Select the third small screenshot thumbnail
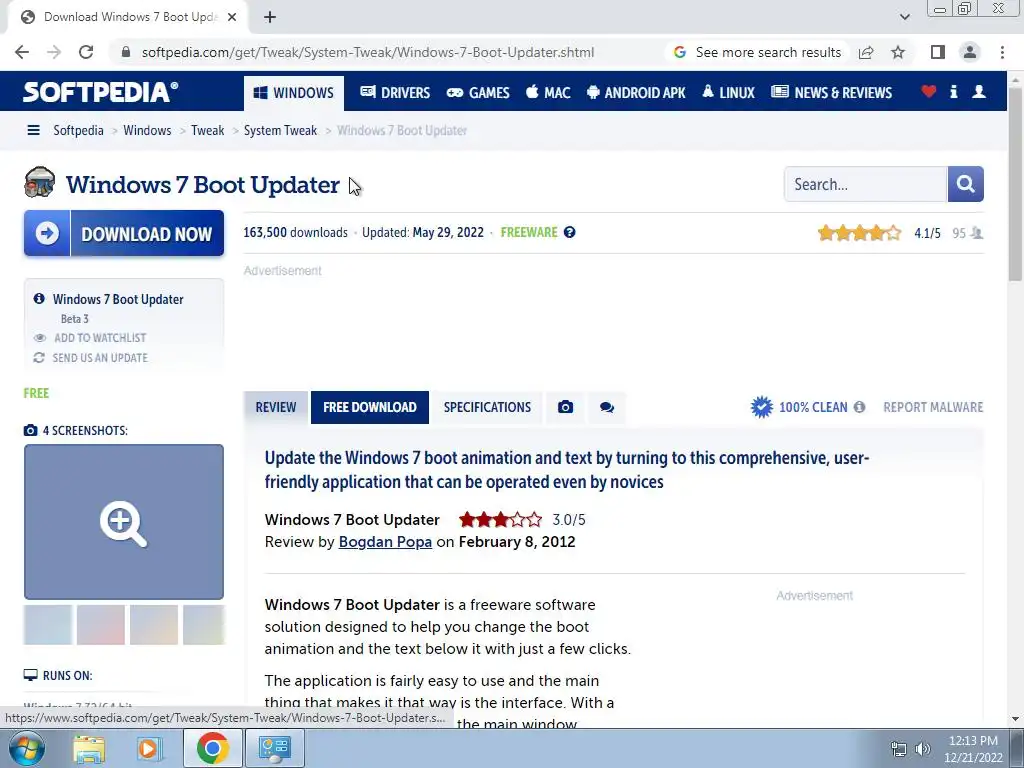 click(154, 625)
